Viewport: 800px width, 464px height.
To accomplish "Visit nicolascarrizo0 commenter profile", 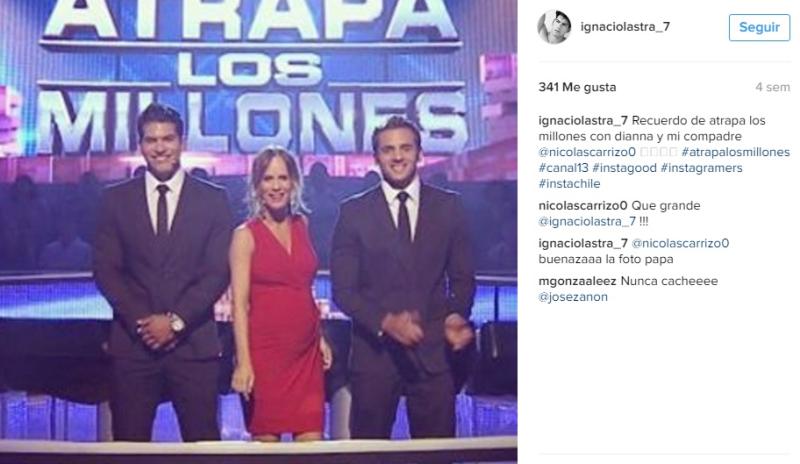I will point(583,206).
